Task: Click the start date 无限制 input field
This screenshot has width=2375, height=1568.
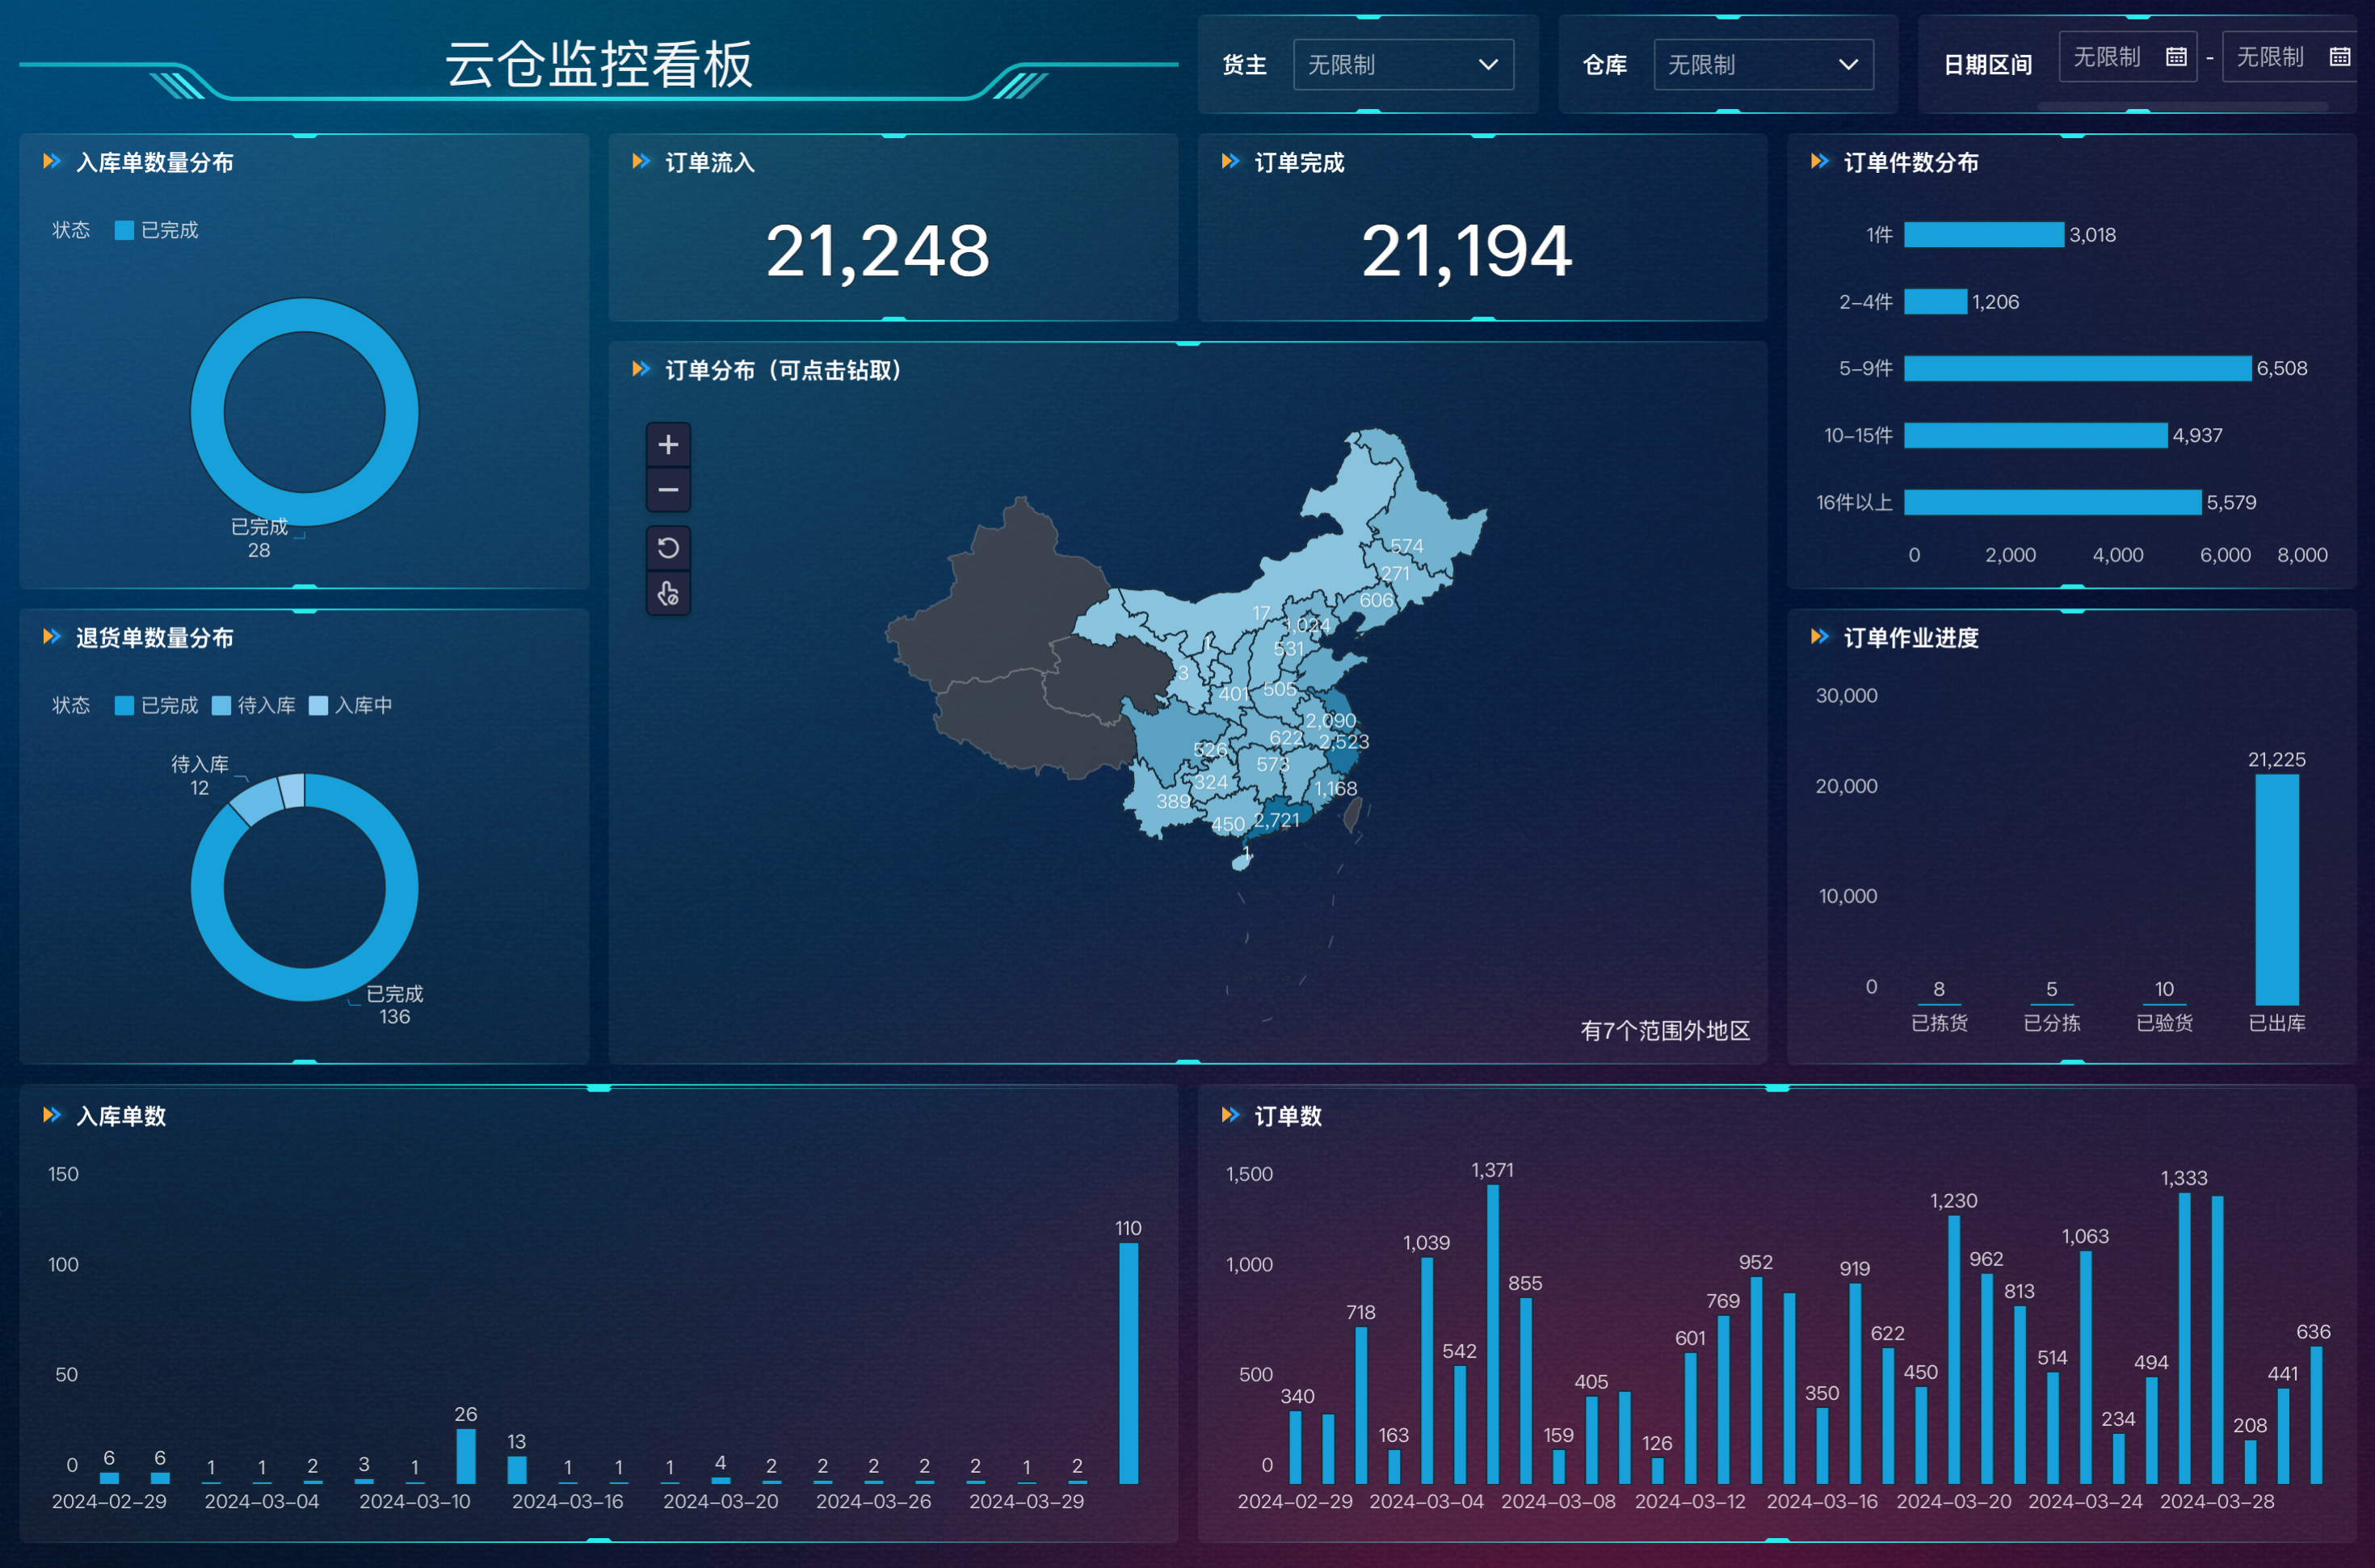Action: point(2108,57)
